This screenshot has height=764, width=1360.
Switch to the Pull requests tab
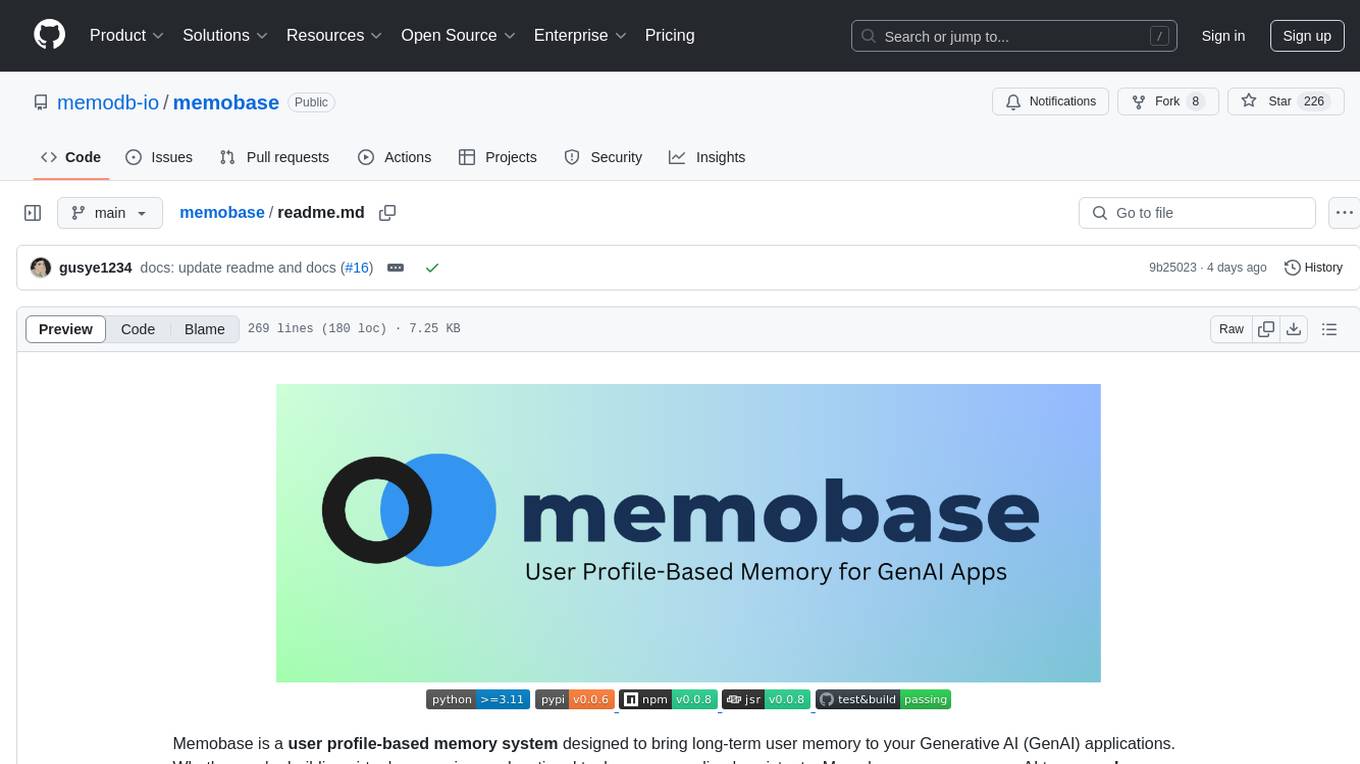(274, 157)
